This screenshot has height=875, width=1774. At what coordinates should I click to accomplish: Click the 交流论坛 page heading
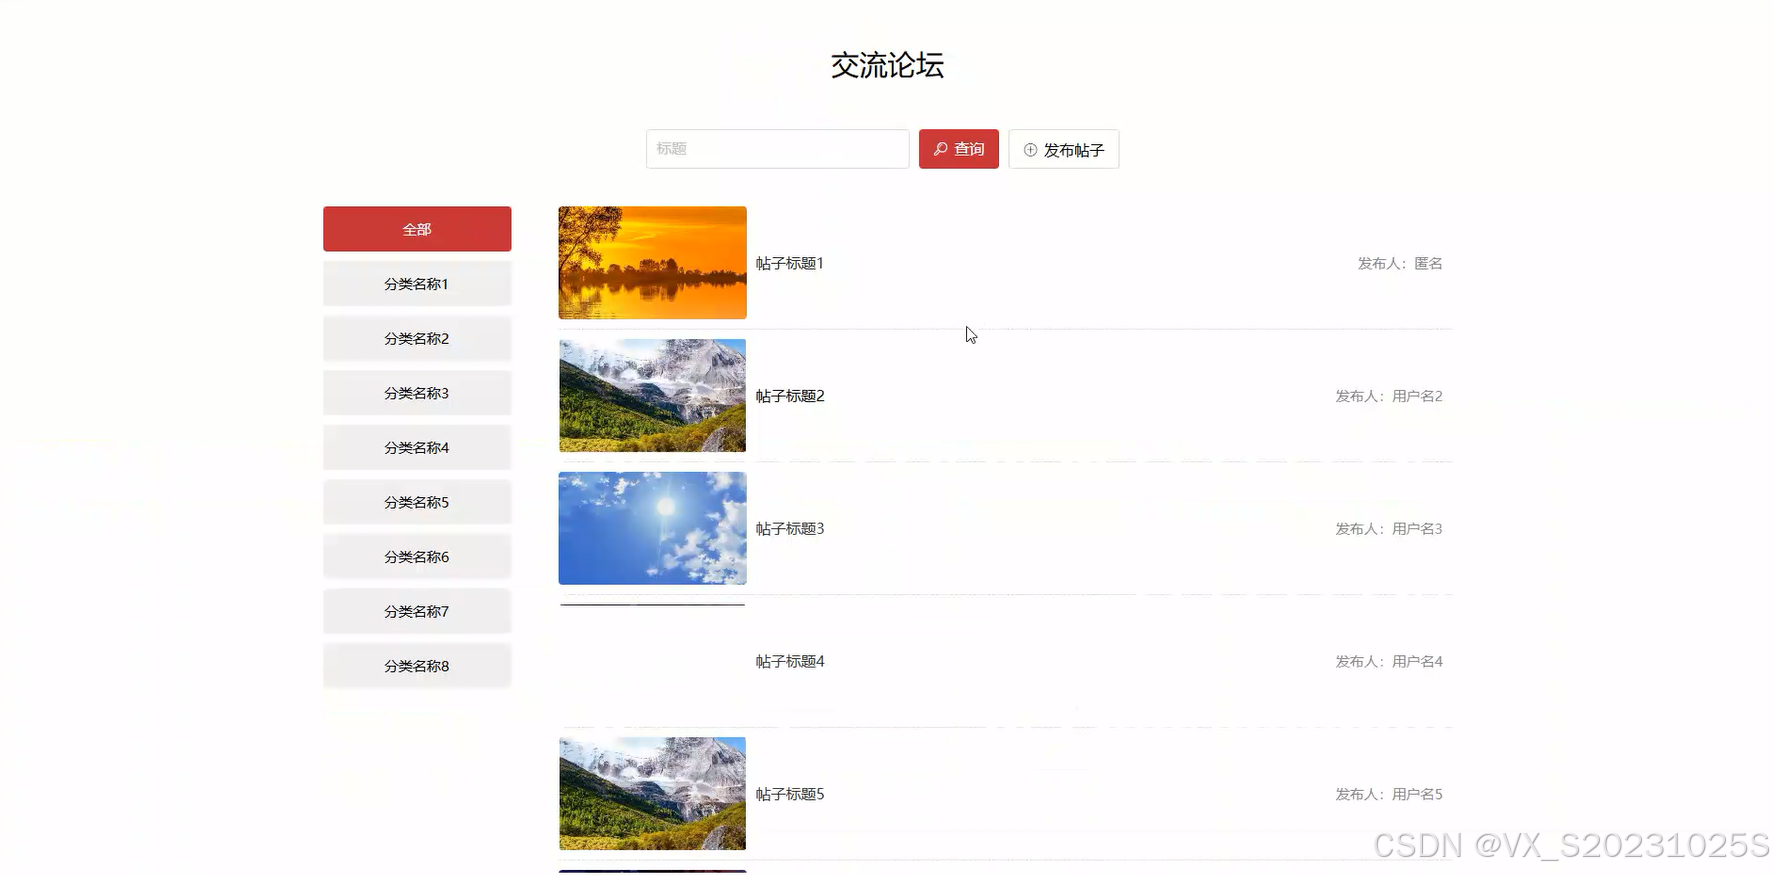point(887,65)
